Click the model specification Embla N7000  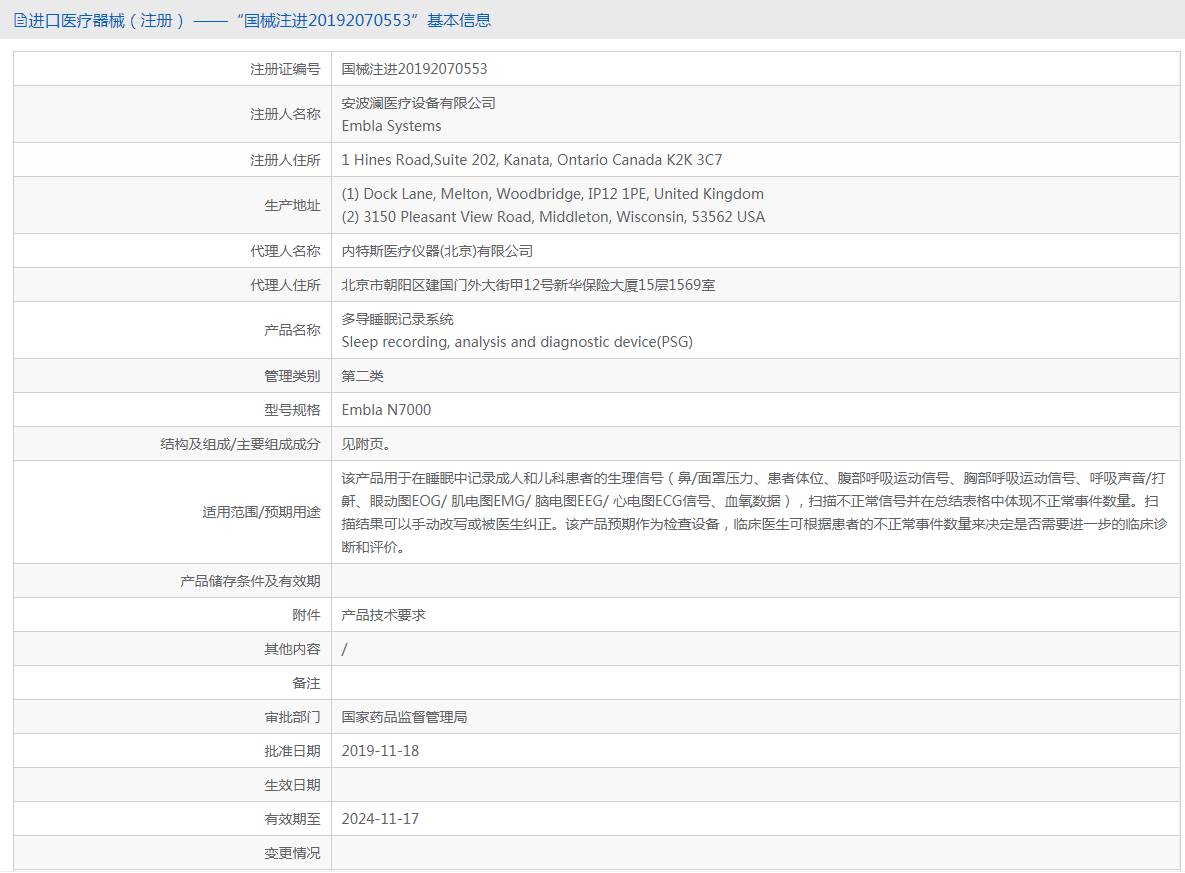point(386,410)
